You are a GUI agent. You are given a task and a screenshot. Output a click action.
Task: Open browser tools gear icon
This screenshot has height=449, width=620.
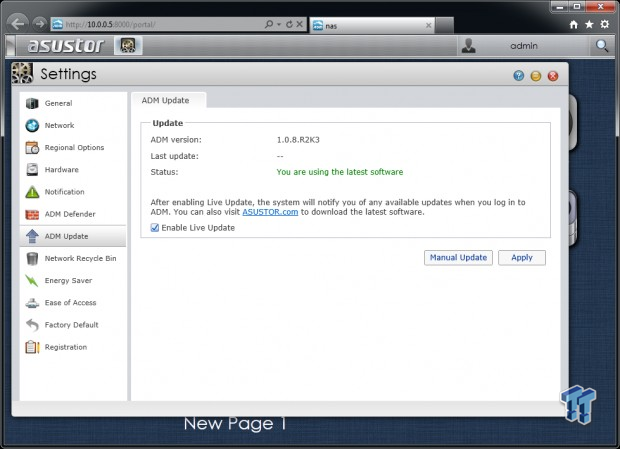pyautogui.click(x=605, y=25)
